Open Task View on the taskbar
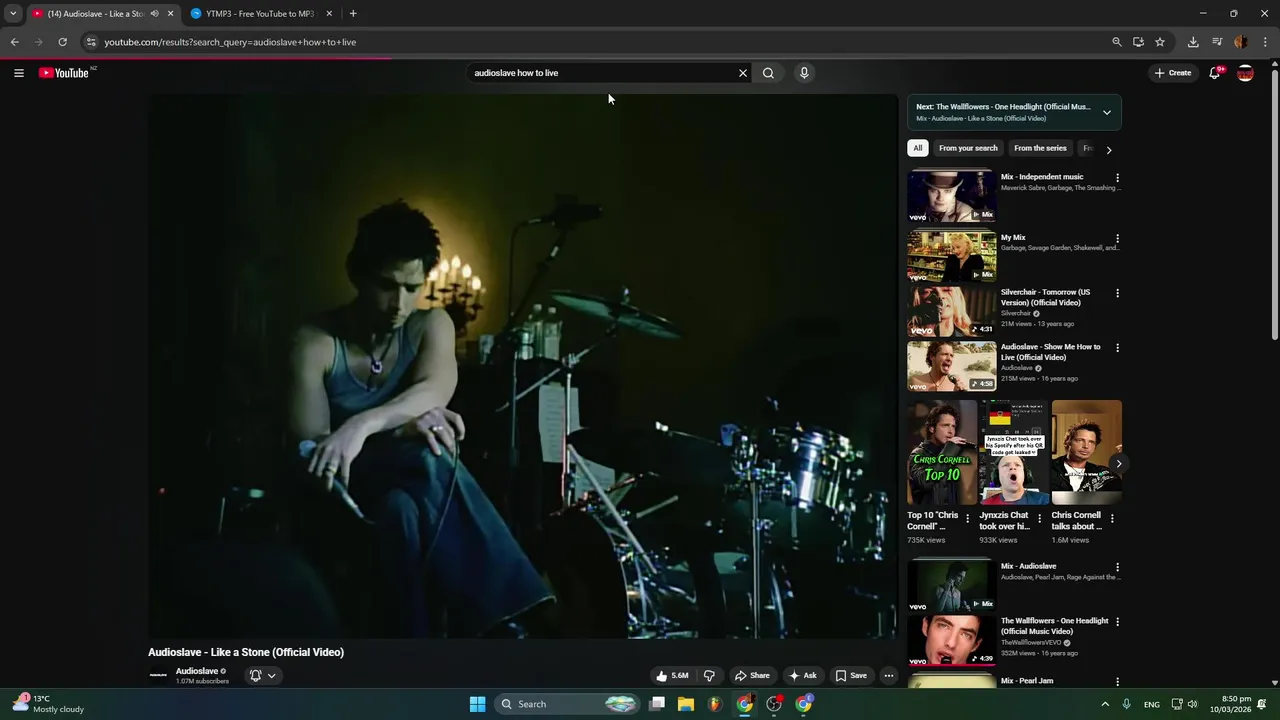The height and width of the screenshot is (720, 1280). (657, 704)
